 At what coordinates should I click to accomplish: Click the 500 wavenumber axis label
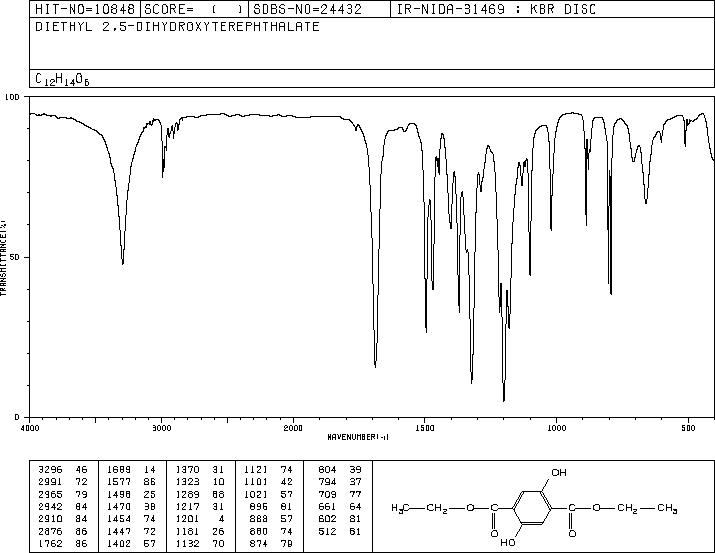(x=688, y=428)
